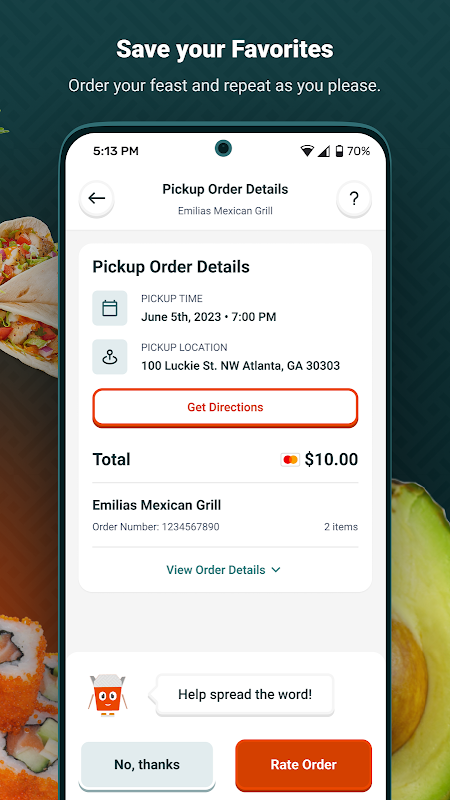Tap the cellular signal icon
Viewport: 450px width, 800px height.
(x=323, y=151)
